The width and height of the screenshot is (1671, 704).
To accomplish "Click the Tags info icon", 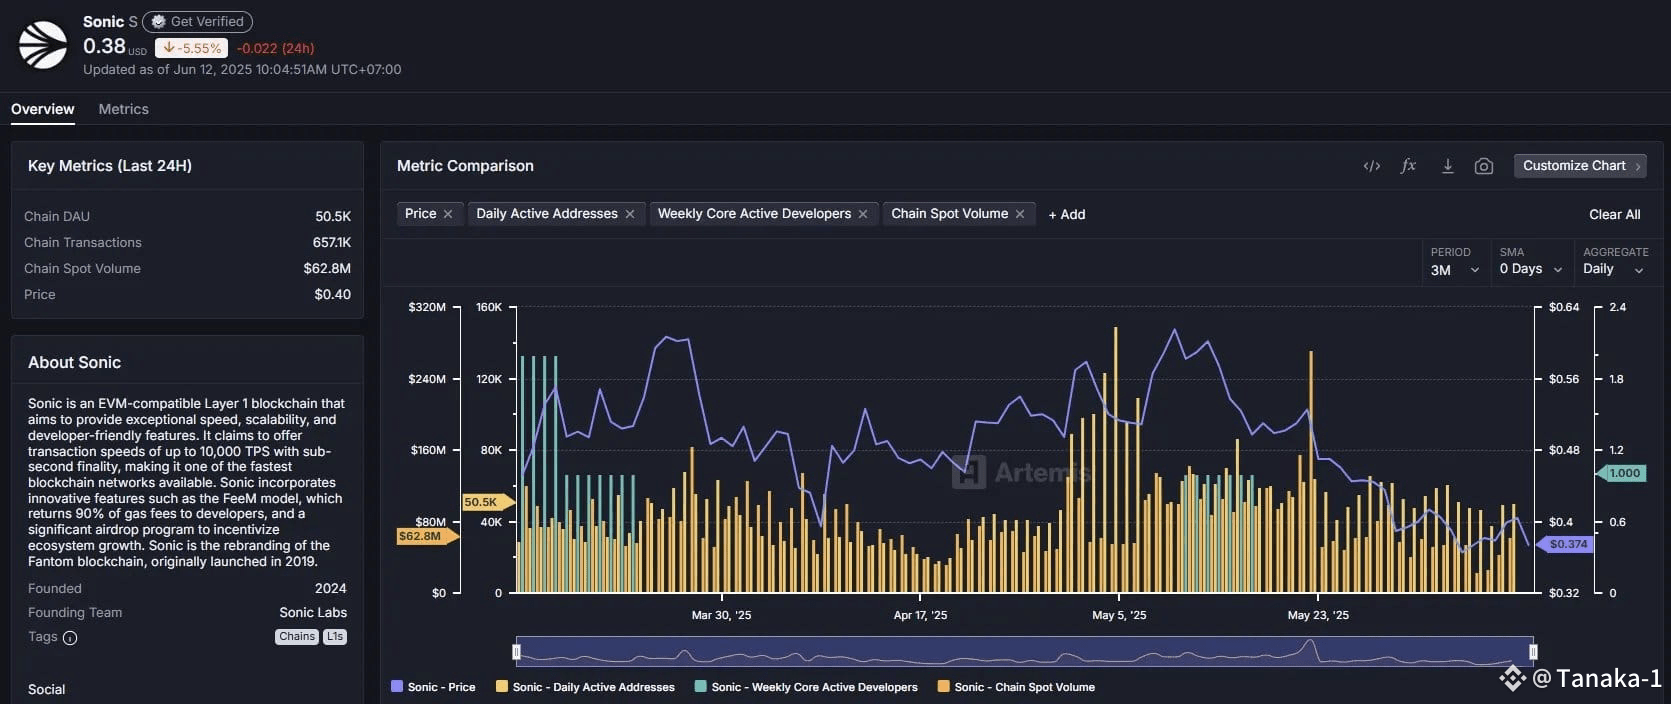I will tap(70, 638).
